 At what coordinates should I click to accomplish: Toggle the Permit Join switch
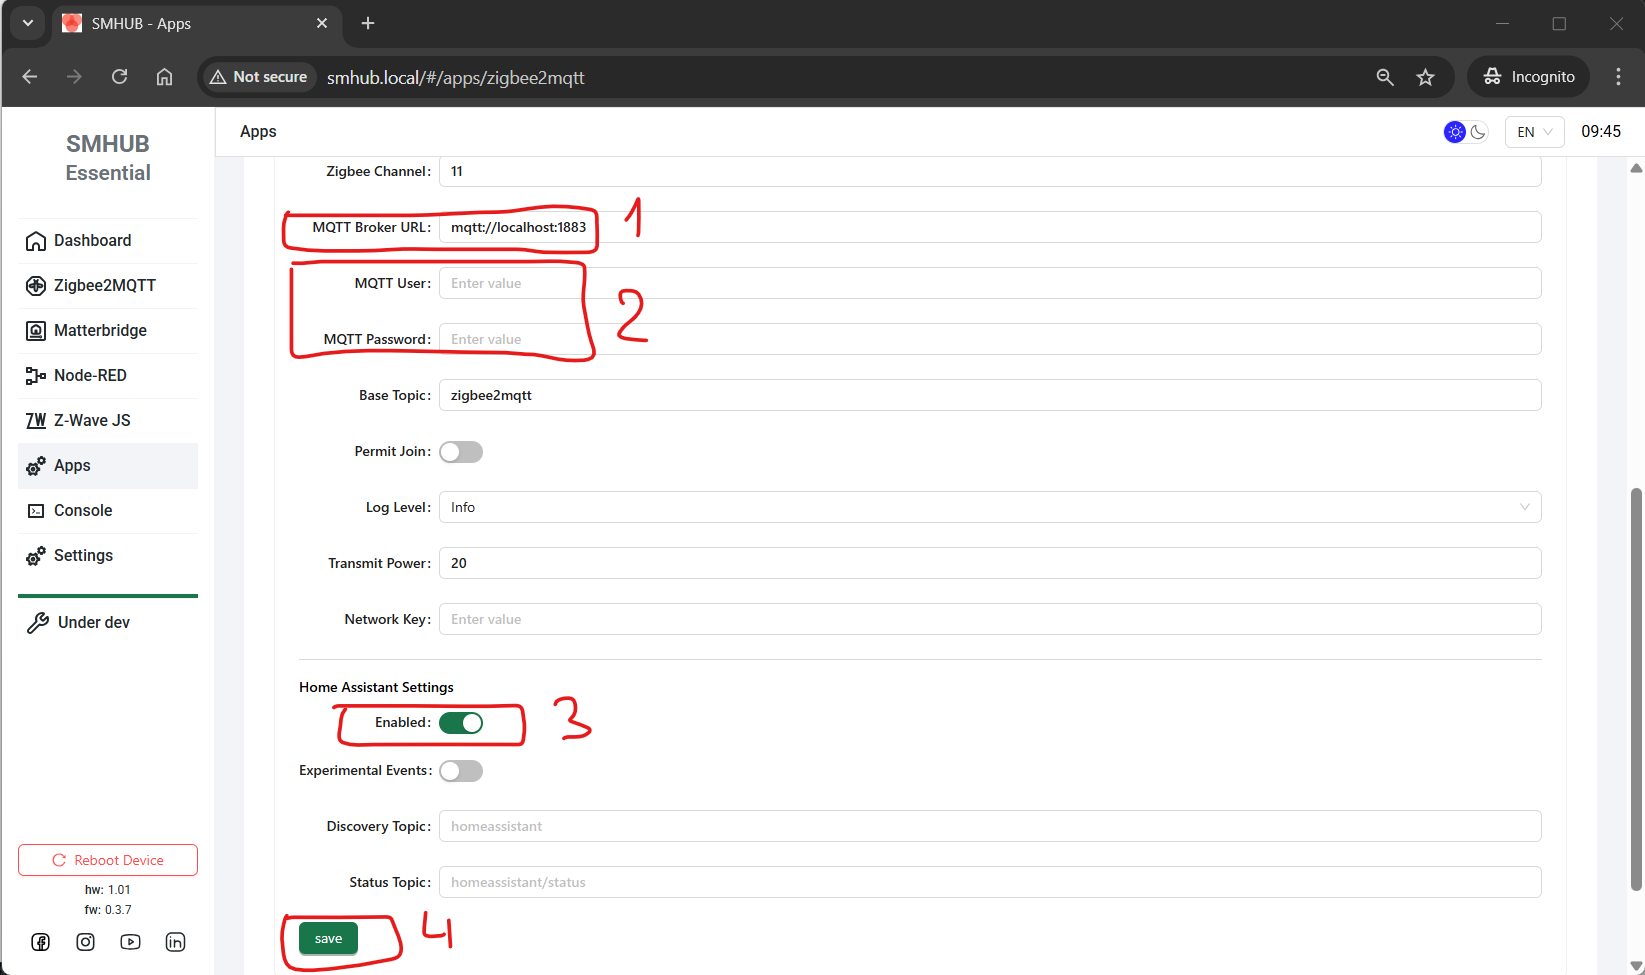pyautogui.click(x=461, y=452)
